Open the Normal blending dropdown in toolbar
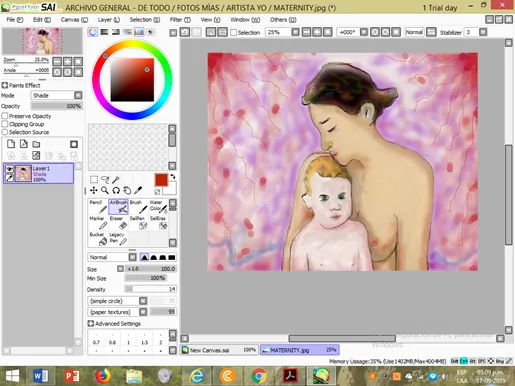Screen dimensions: 515x386 [414, 32]
